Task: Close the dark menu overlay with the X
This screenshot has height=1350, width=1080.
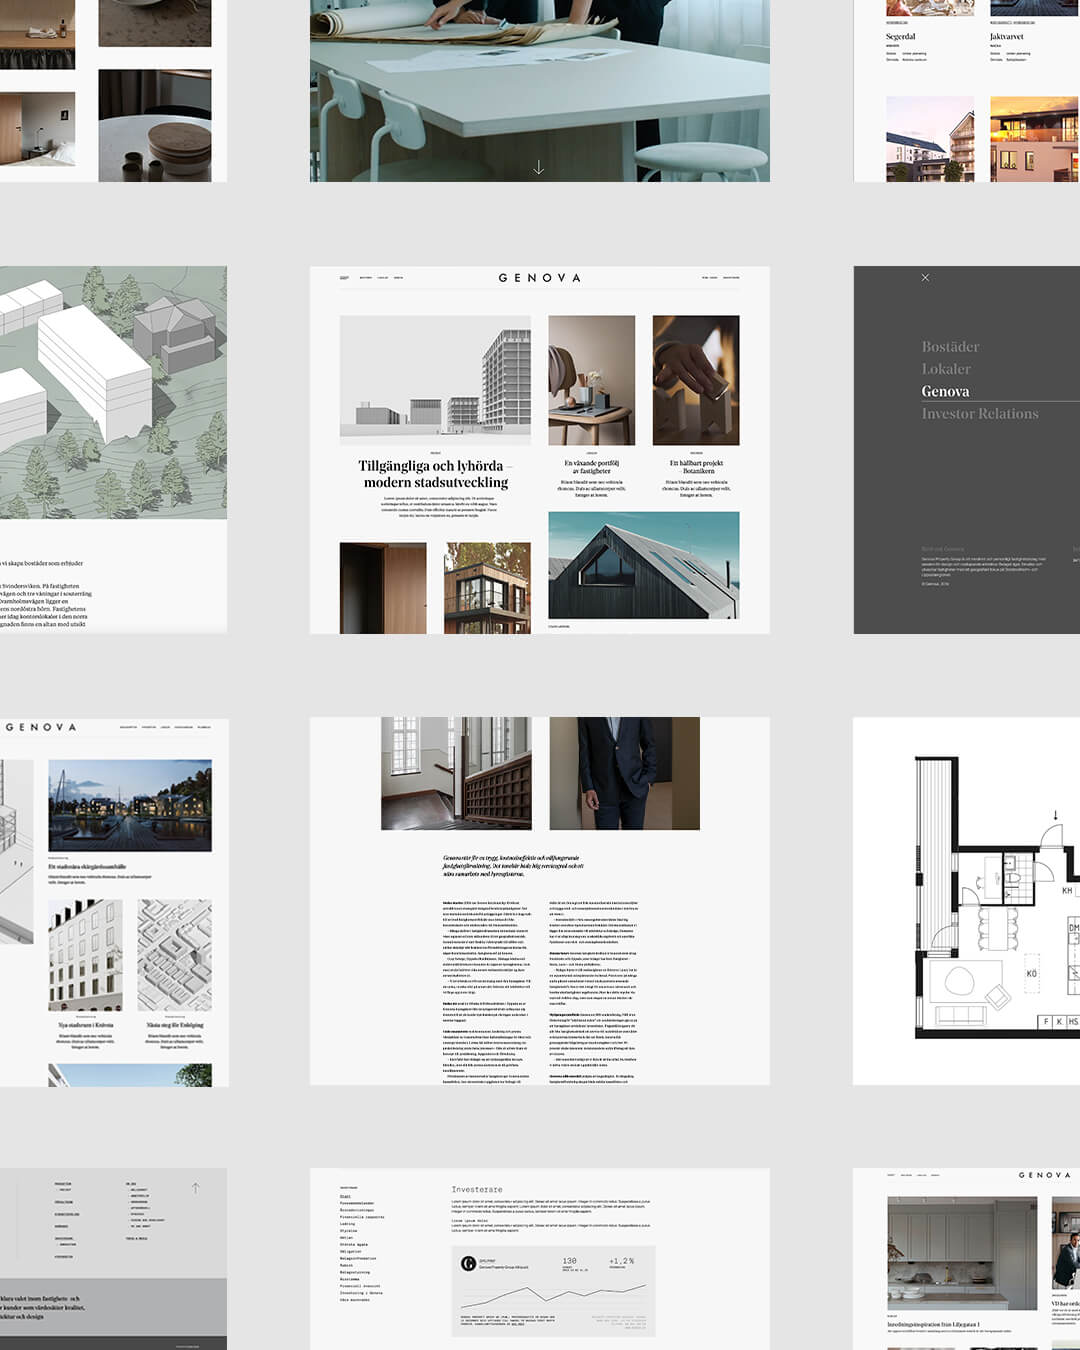Action: click(925, 278)
